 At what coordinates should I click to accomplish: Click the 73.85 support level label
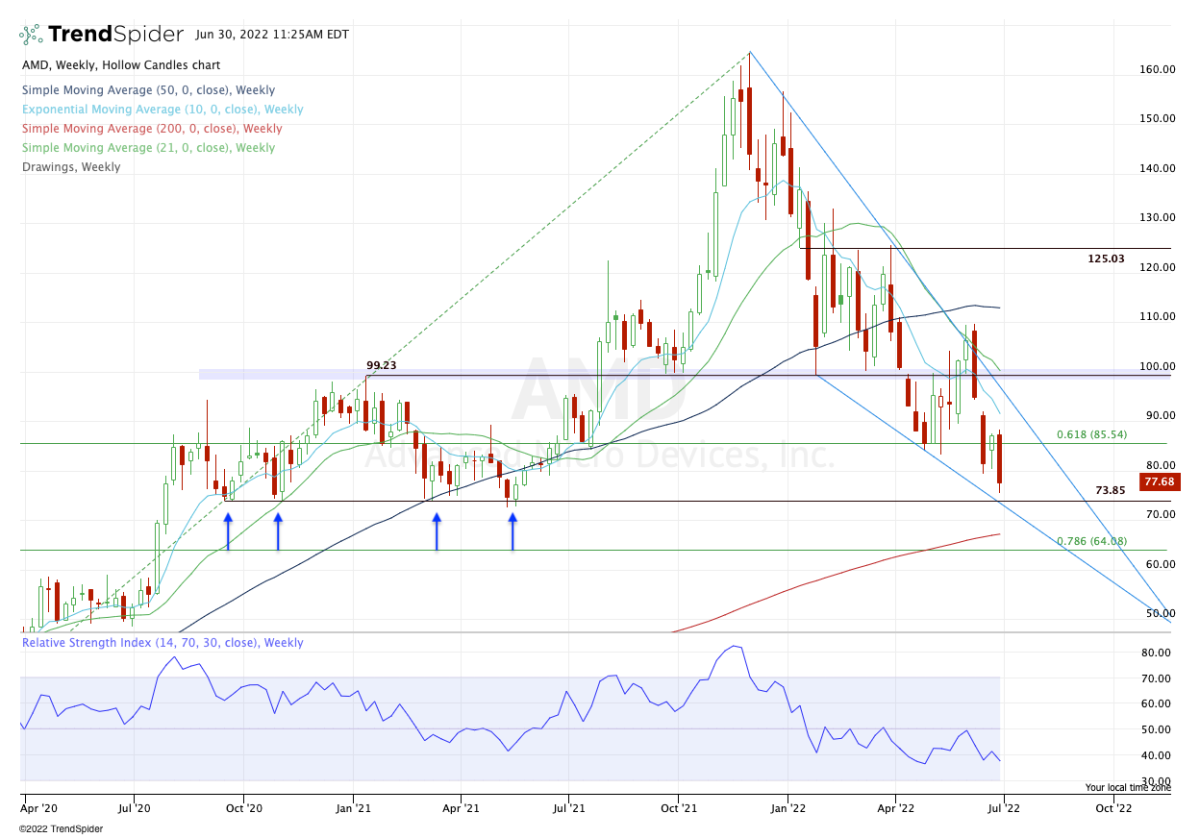pyautogui.click(x=1106, y=491)
